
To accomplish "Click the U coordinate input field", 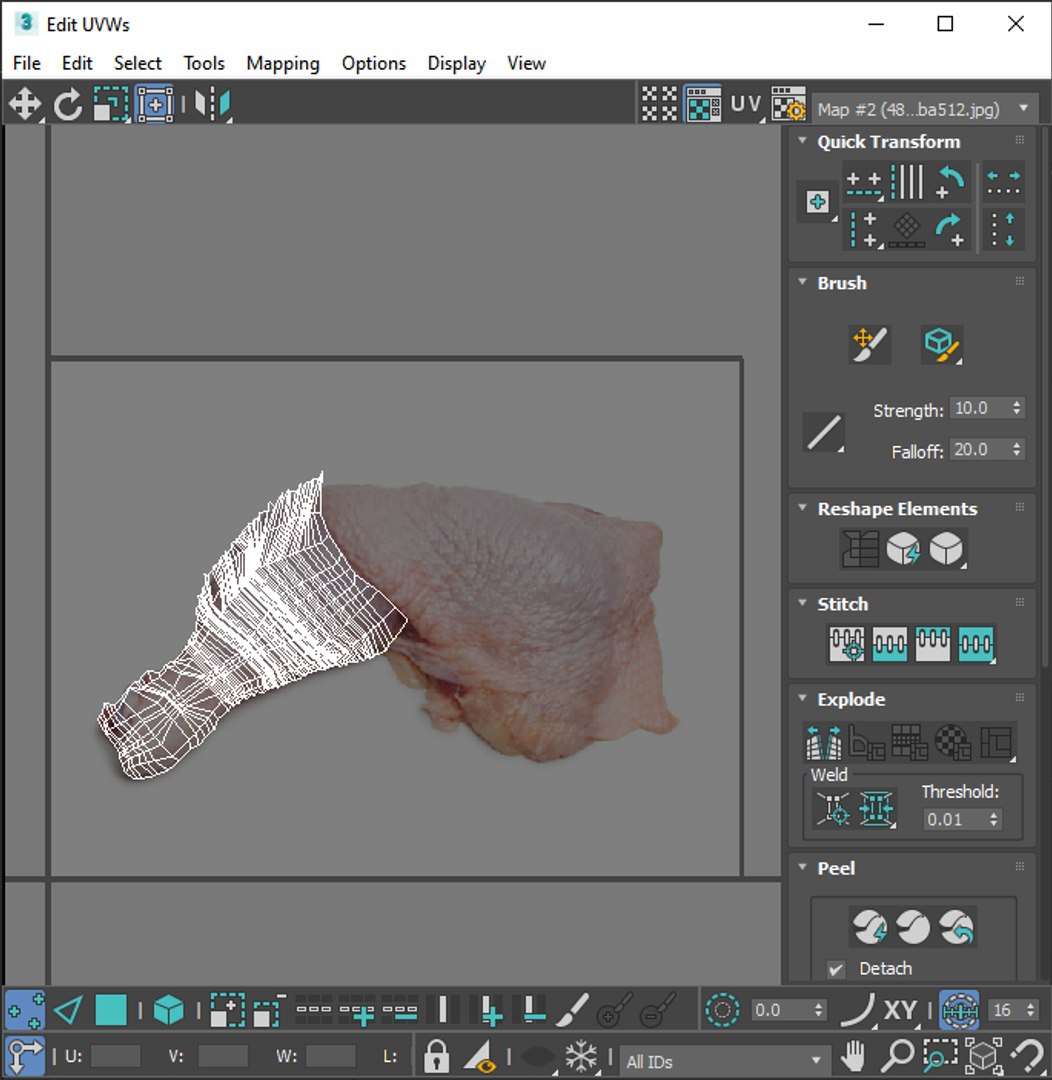I will click(x=115, y=1057).
